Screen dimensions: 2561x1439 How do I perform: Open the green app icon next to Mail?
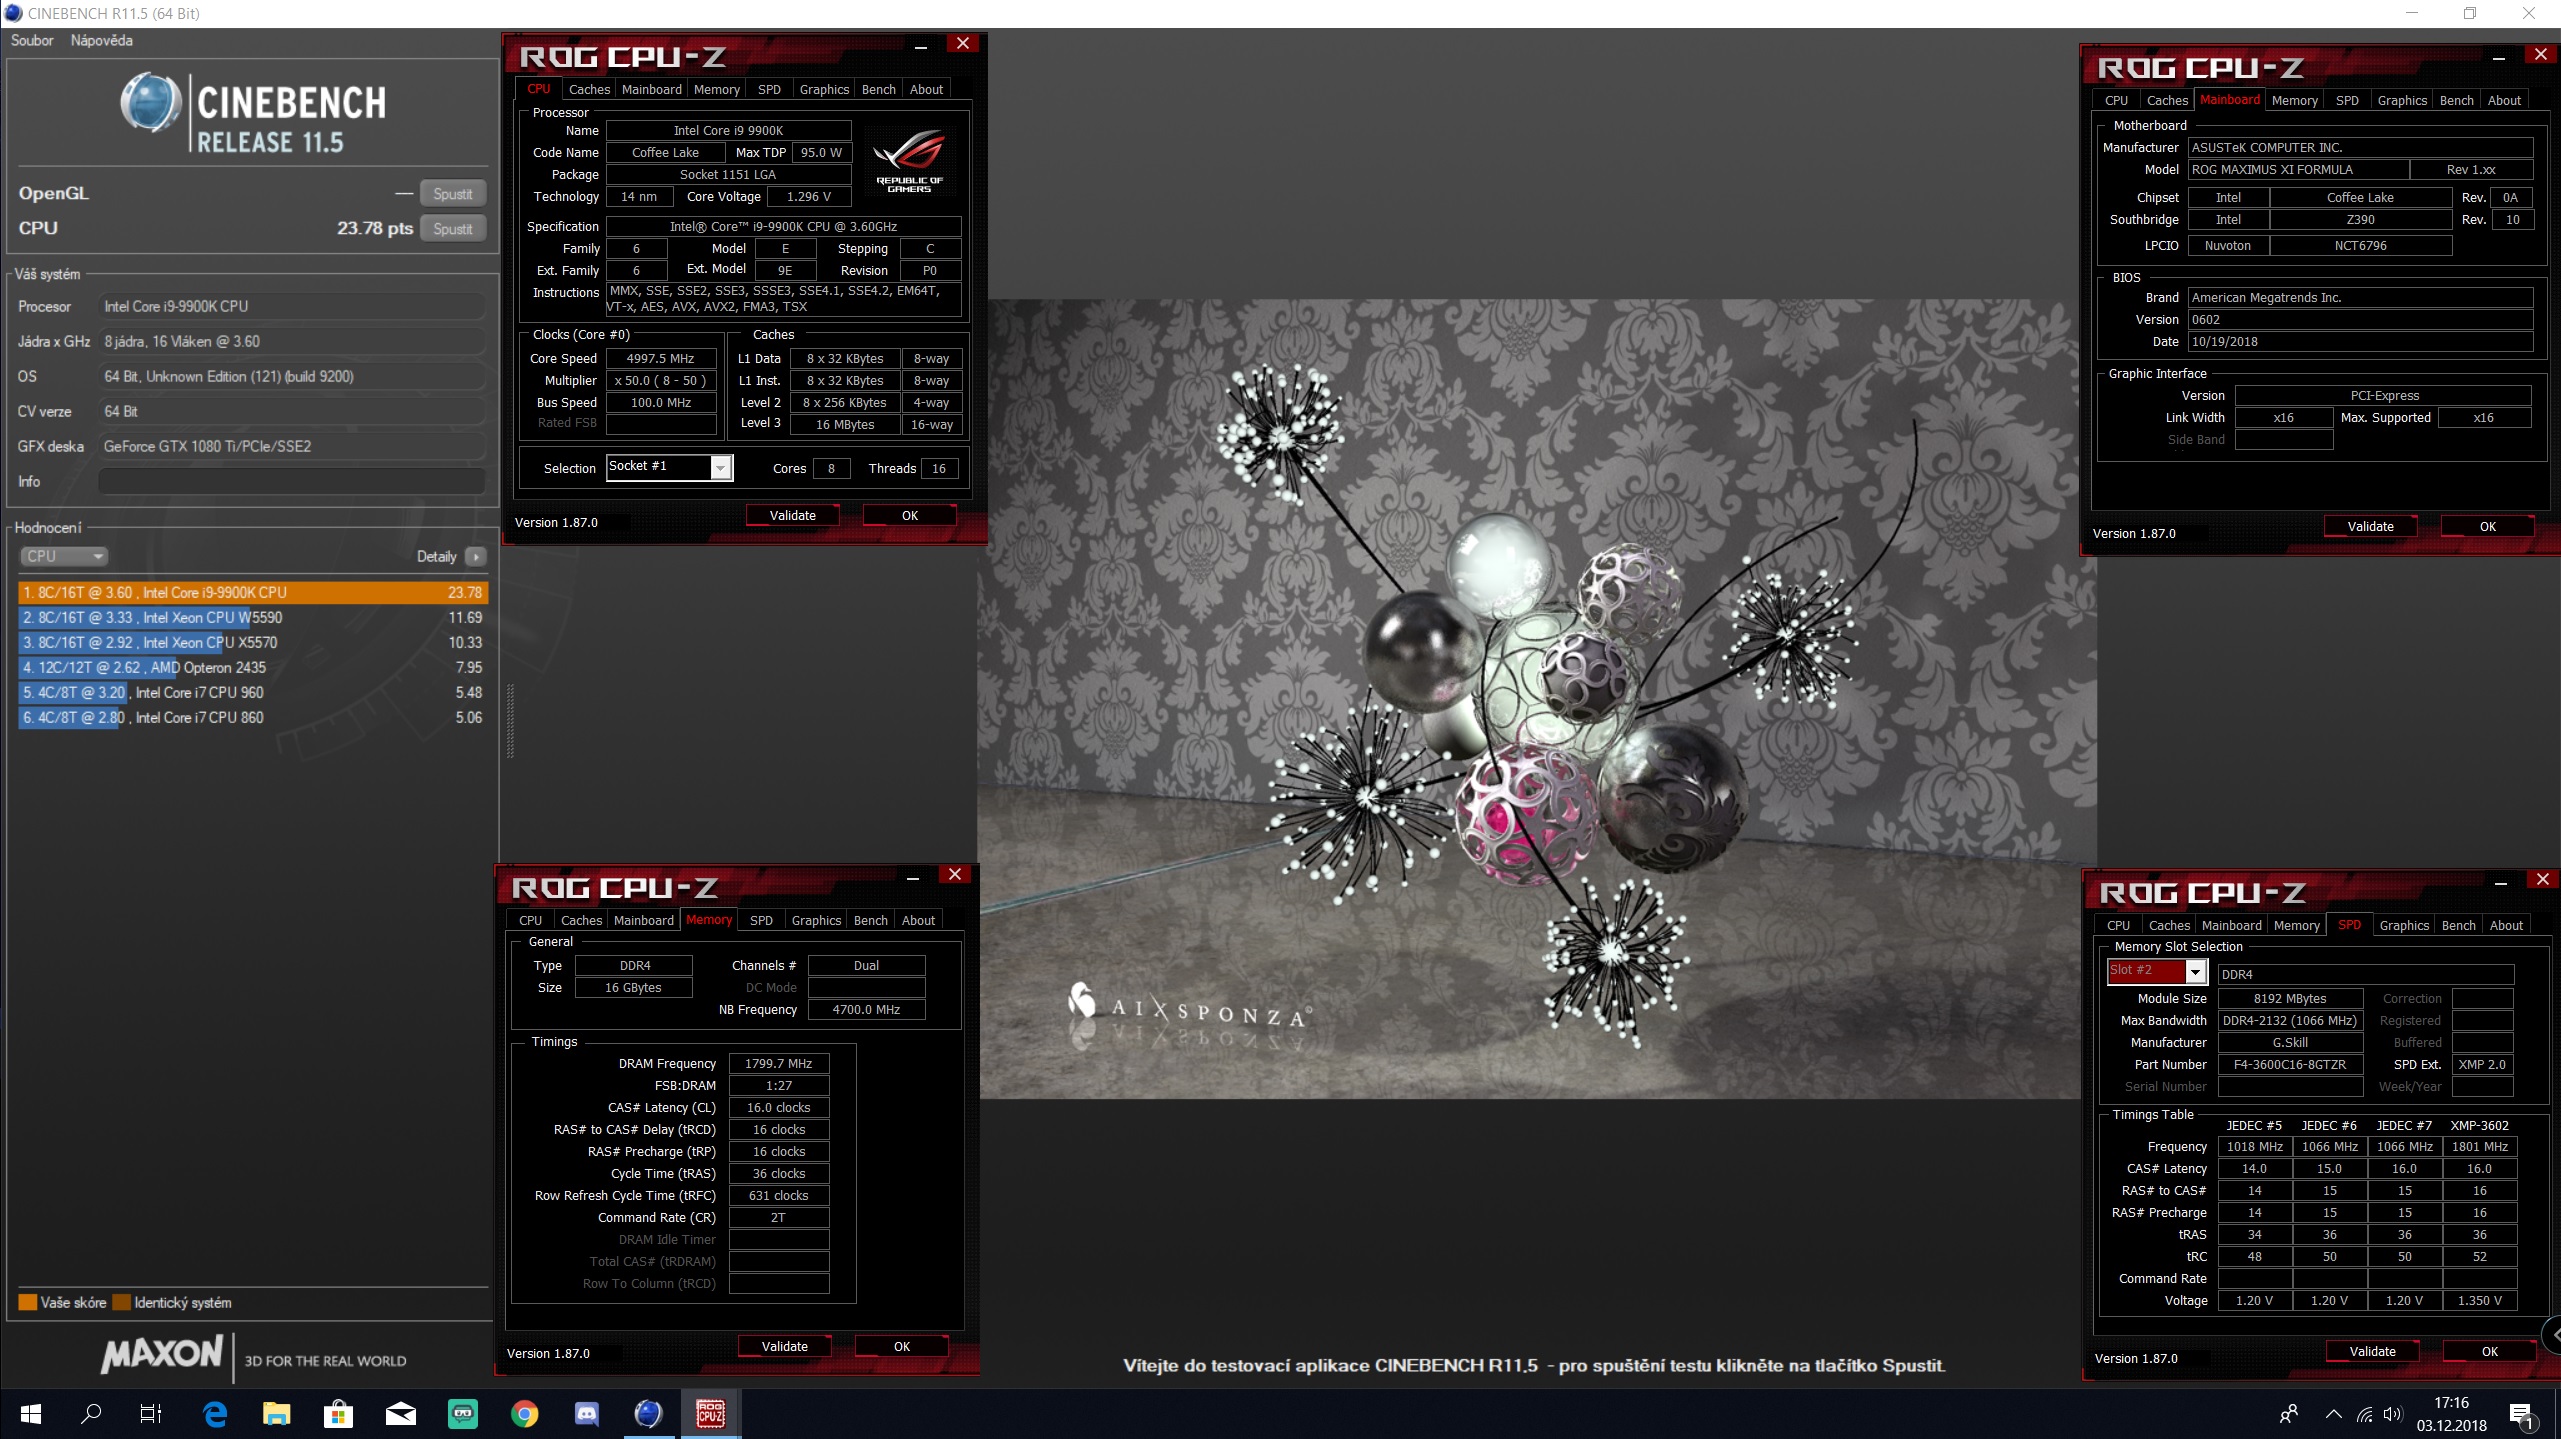pos(463,1413)
